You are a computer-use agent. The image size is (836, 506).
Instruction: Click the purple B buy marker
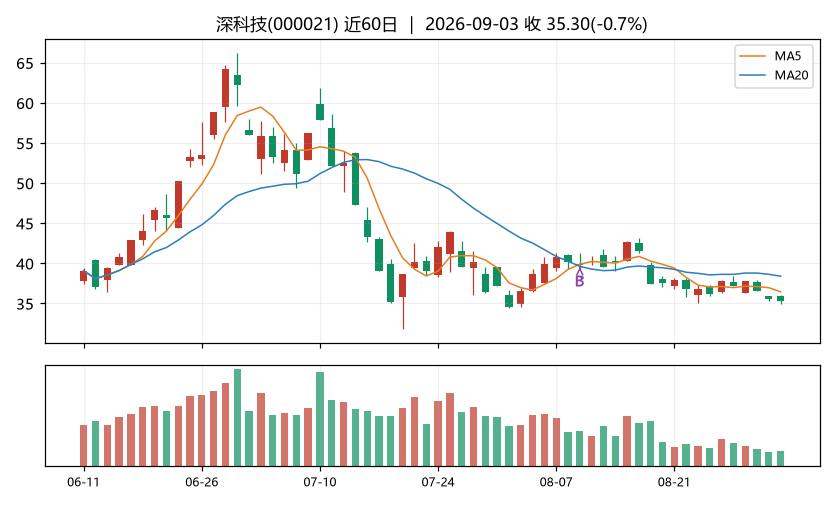[580, 278]
